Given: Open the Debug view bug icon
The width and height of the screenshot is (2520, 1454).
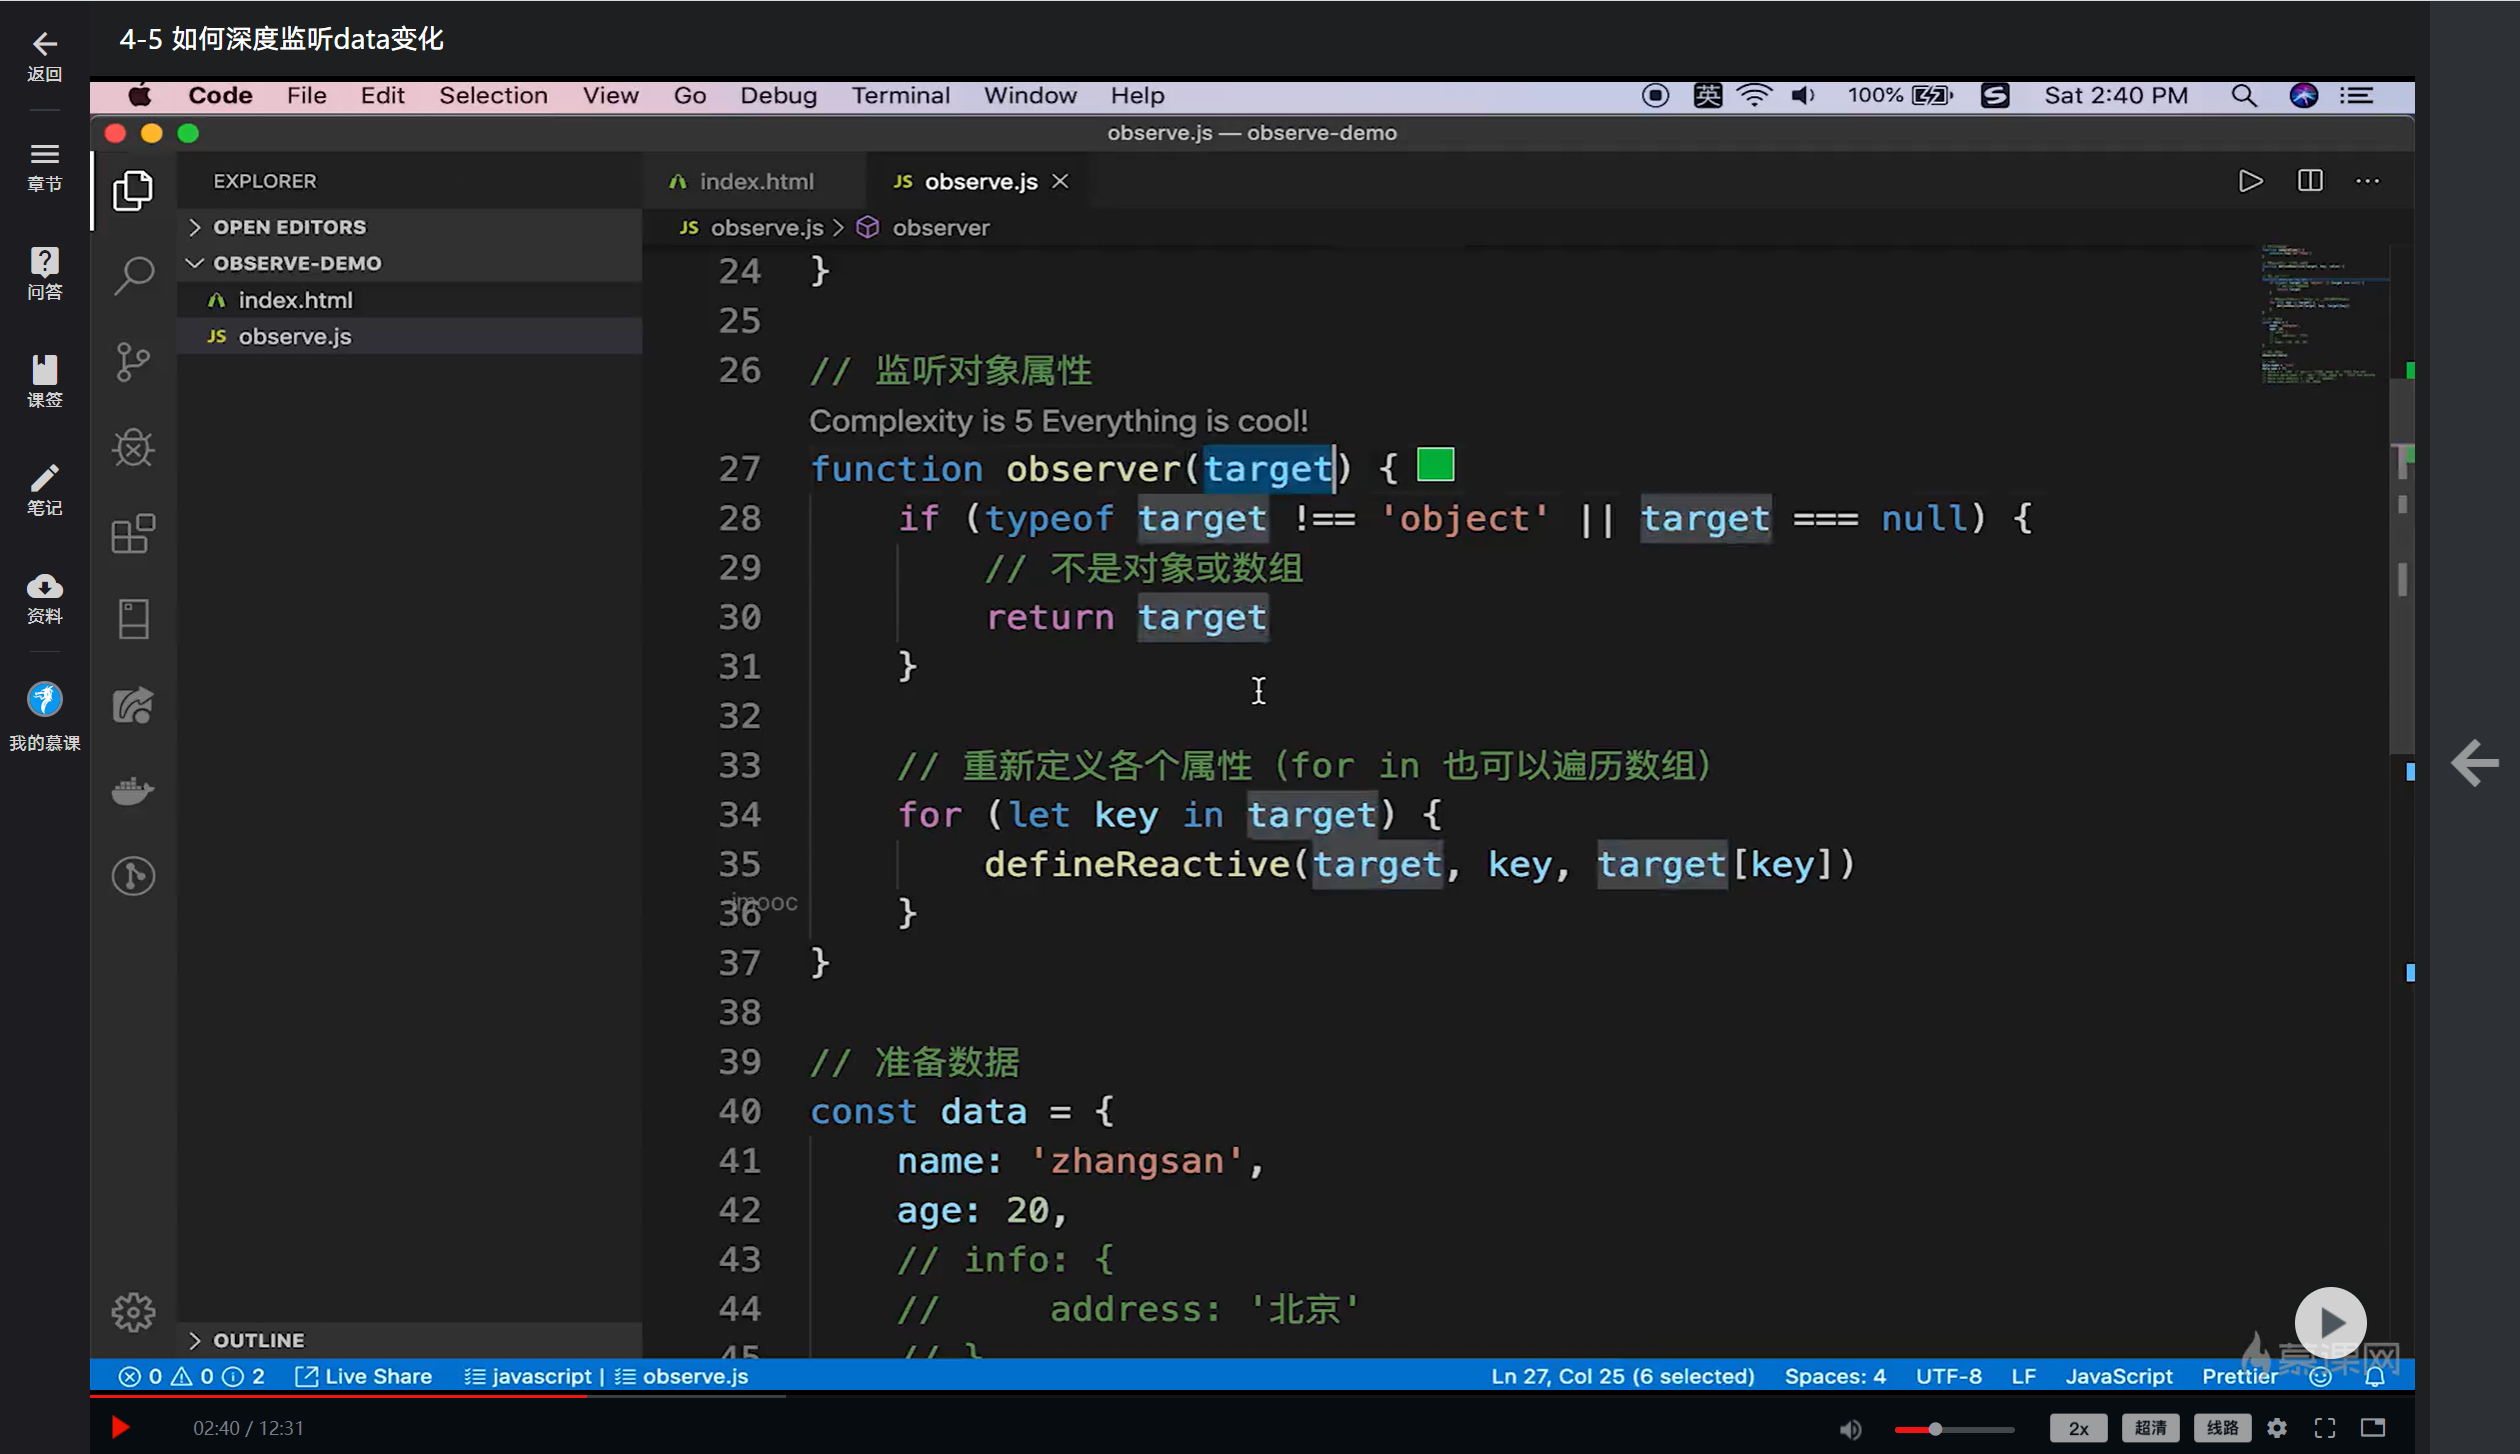Looking at the screenshot, I should 133,448.
